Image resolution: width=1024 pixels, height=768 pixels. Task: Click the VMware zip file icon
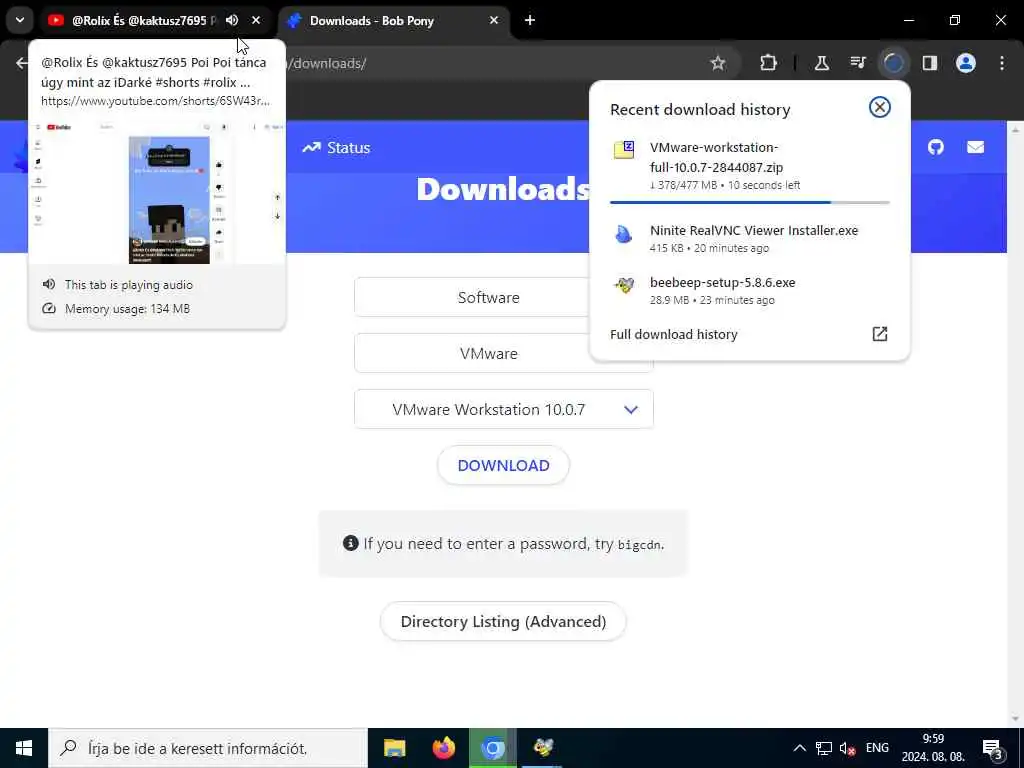[624, 150]
